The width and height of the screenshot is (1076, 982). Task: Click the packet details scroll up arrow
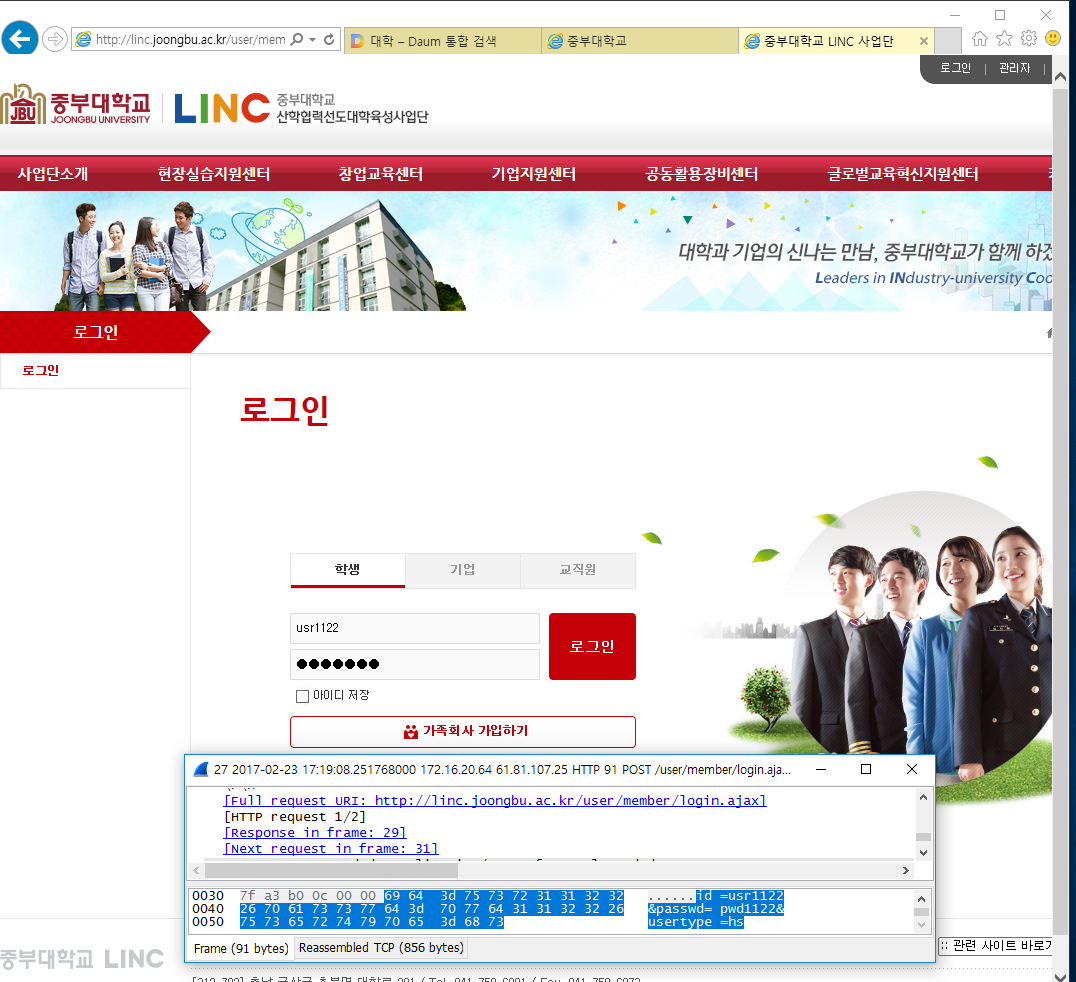924,797
